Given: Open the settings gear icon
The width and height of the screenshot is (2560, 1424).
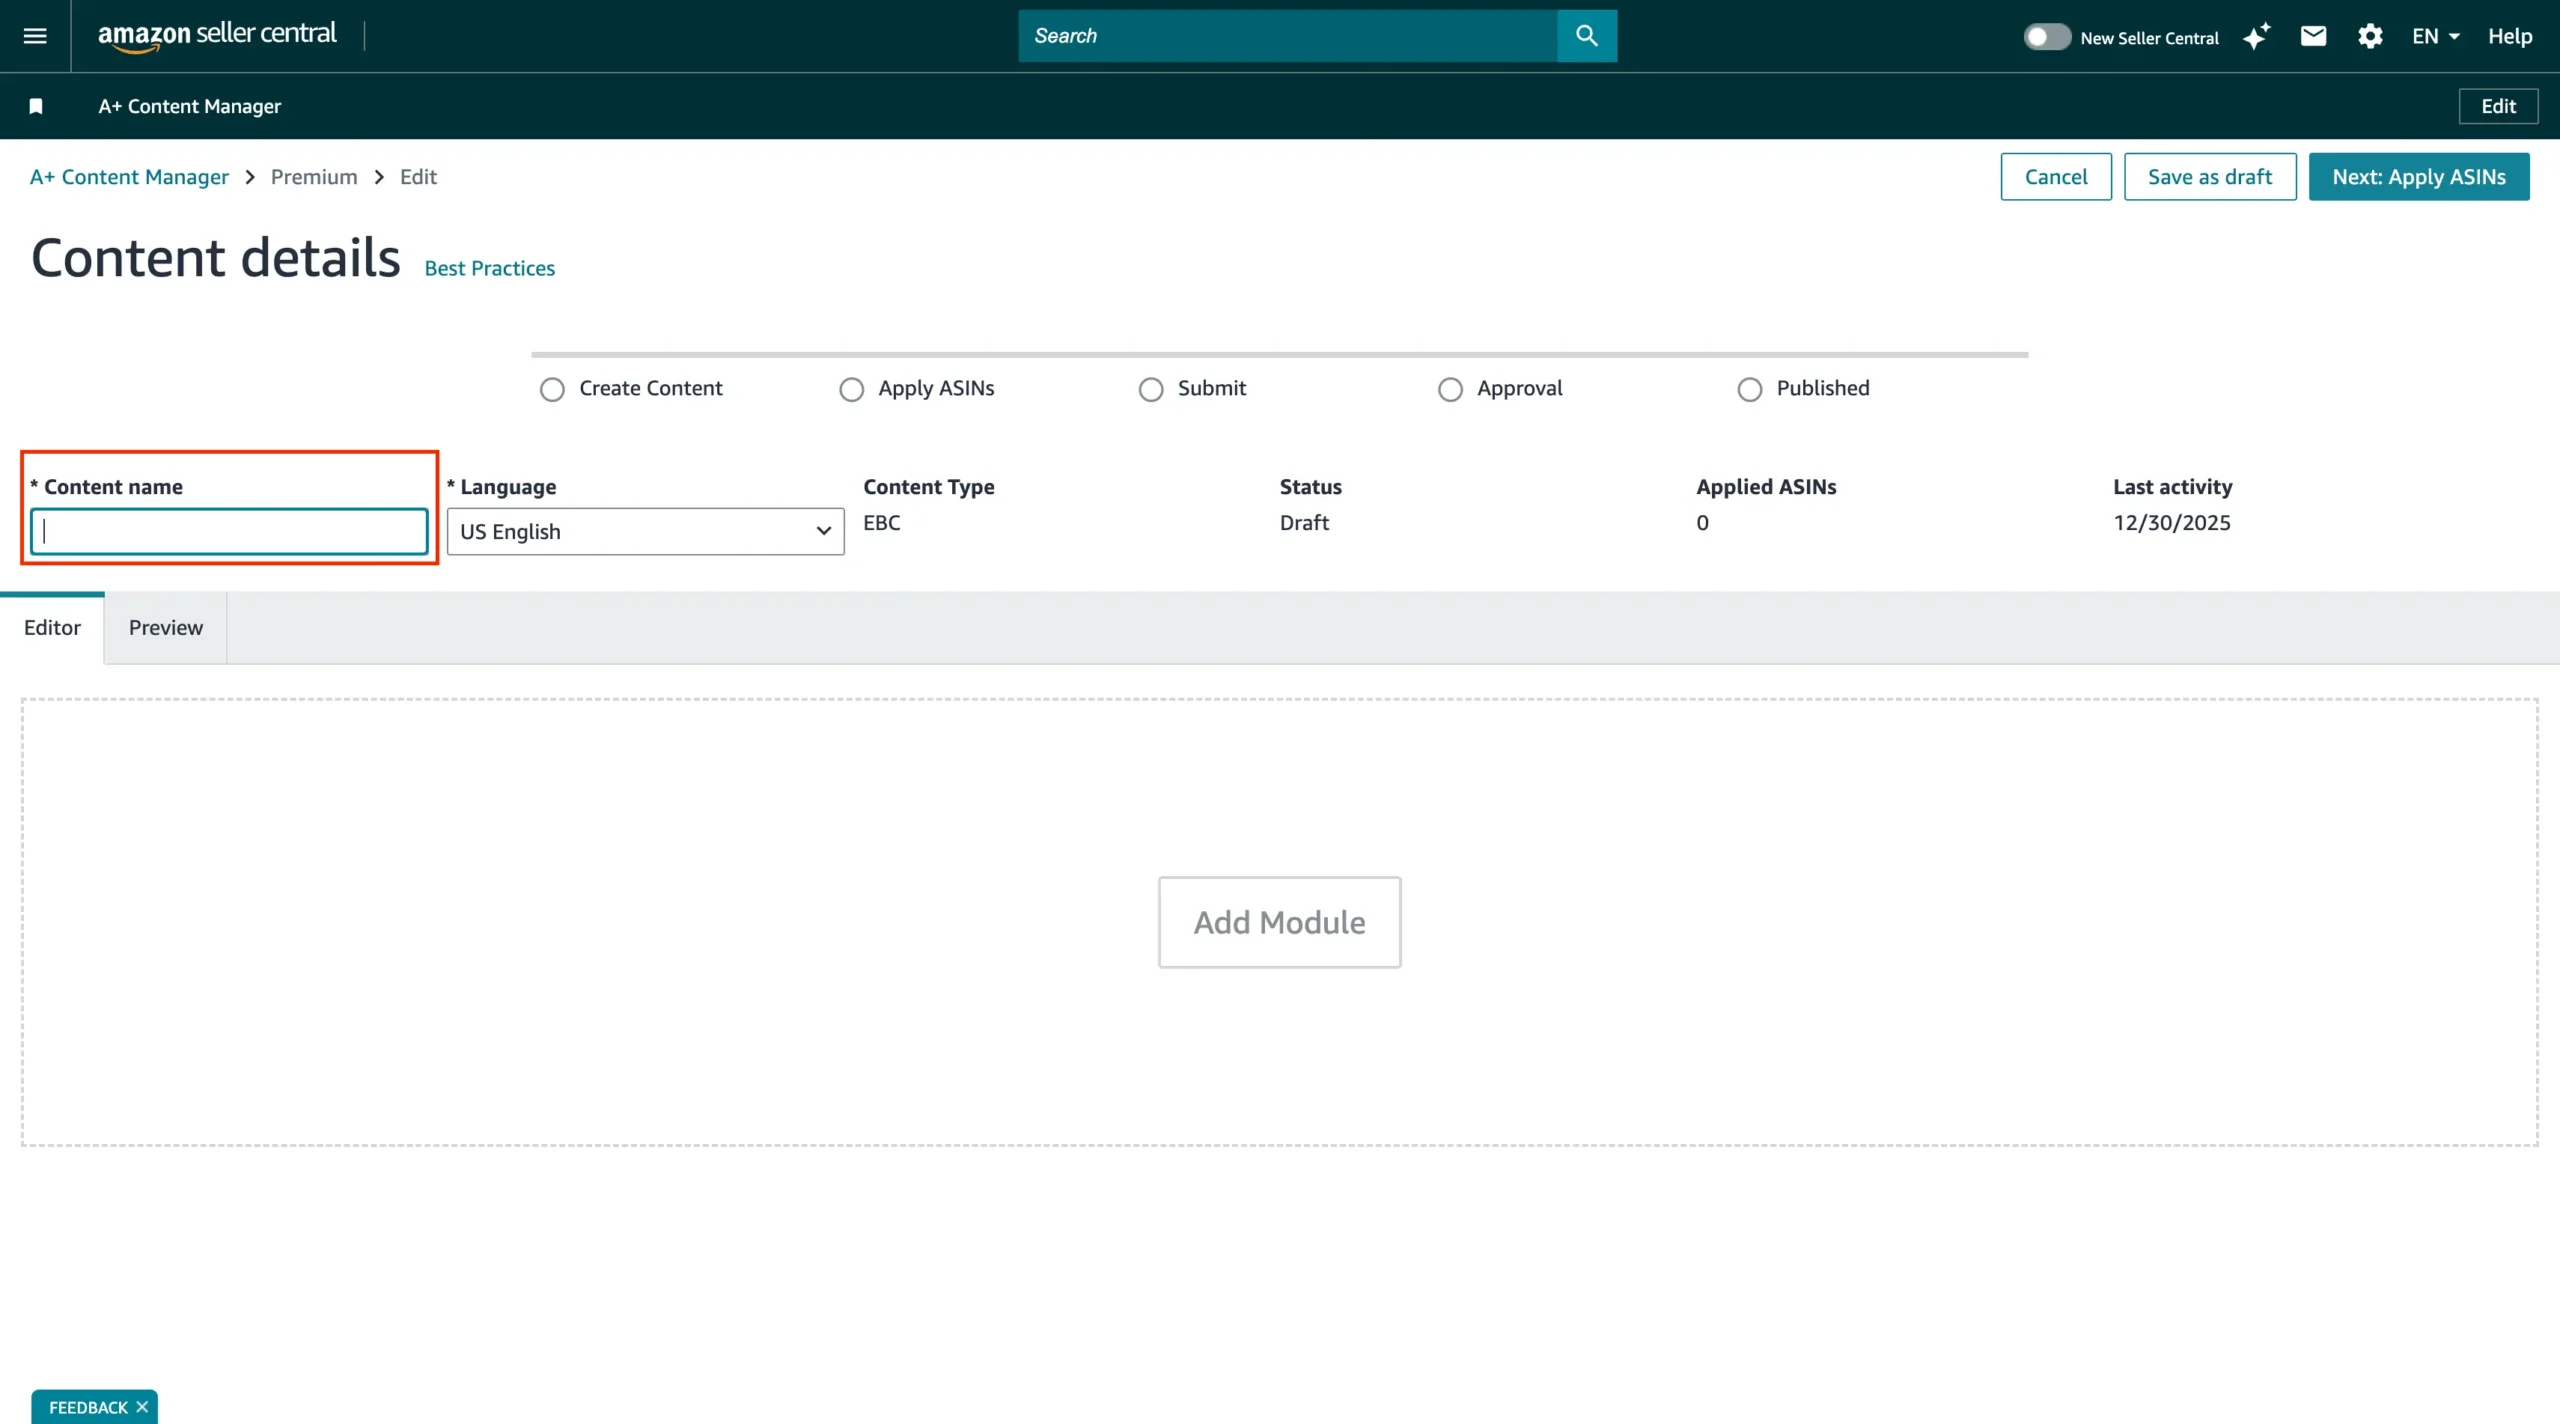Looking at the screenshot, I should [2369, 37].
